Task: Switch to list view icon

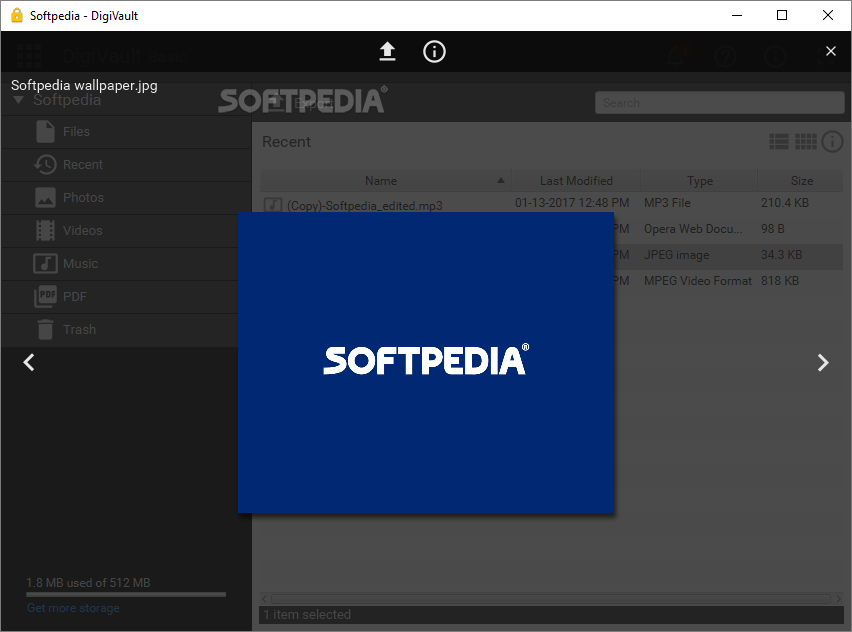Action: (x=779, y=142)
